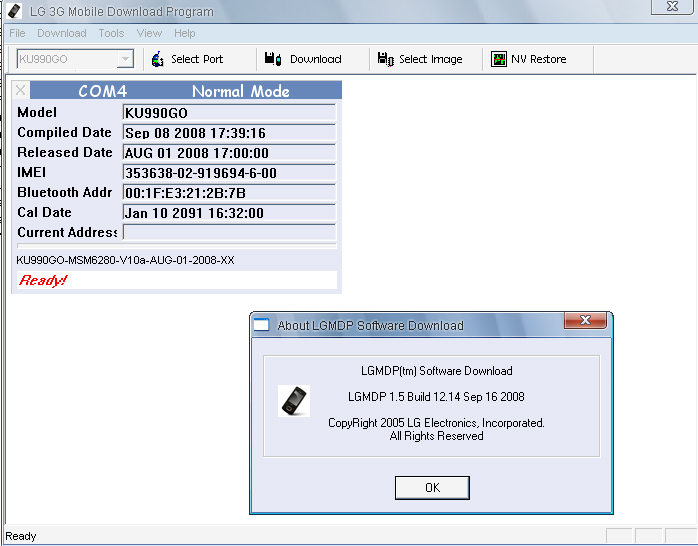
Task: Click the Normal Mode header label
Action: 240,91
